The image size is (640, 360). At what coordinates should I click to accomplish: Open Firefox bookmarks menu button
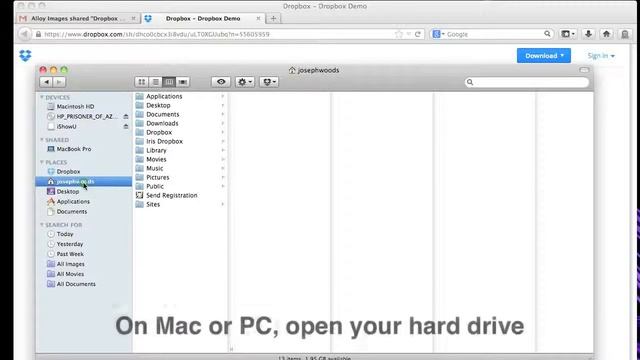point(568,34)
